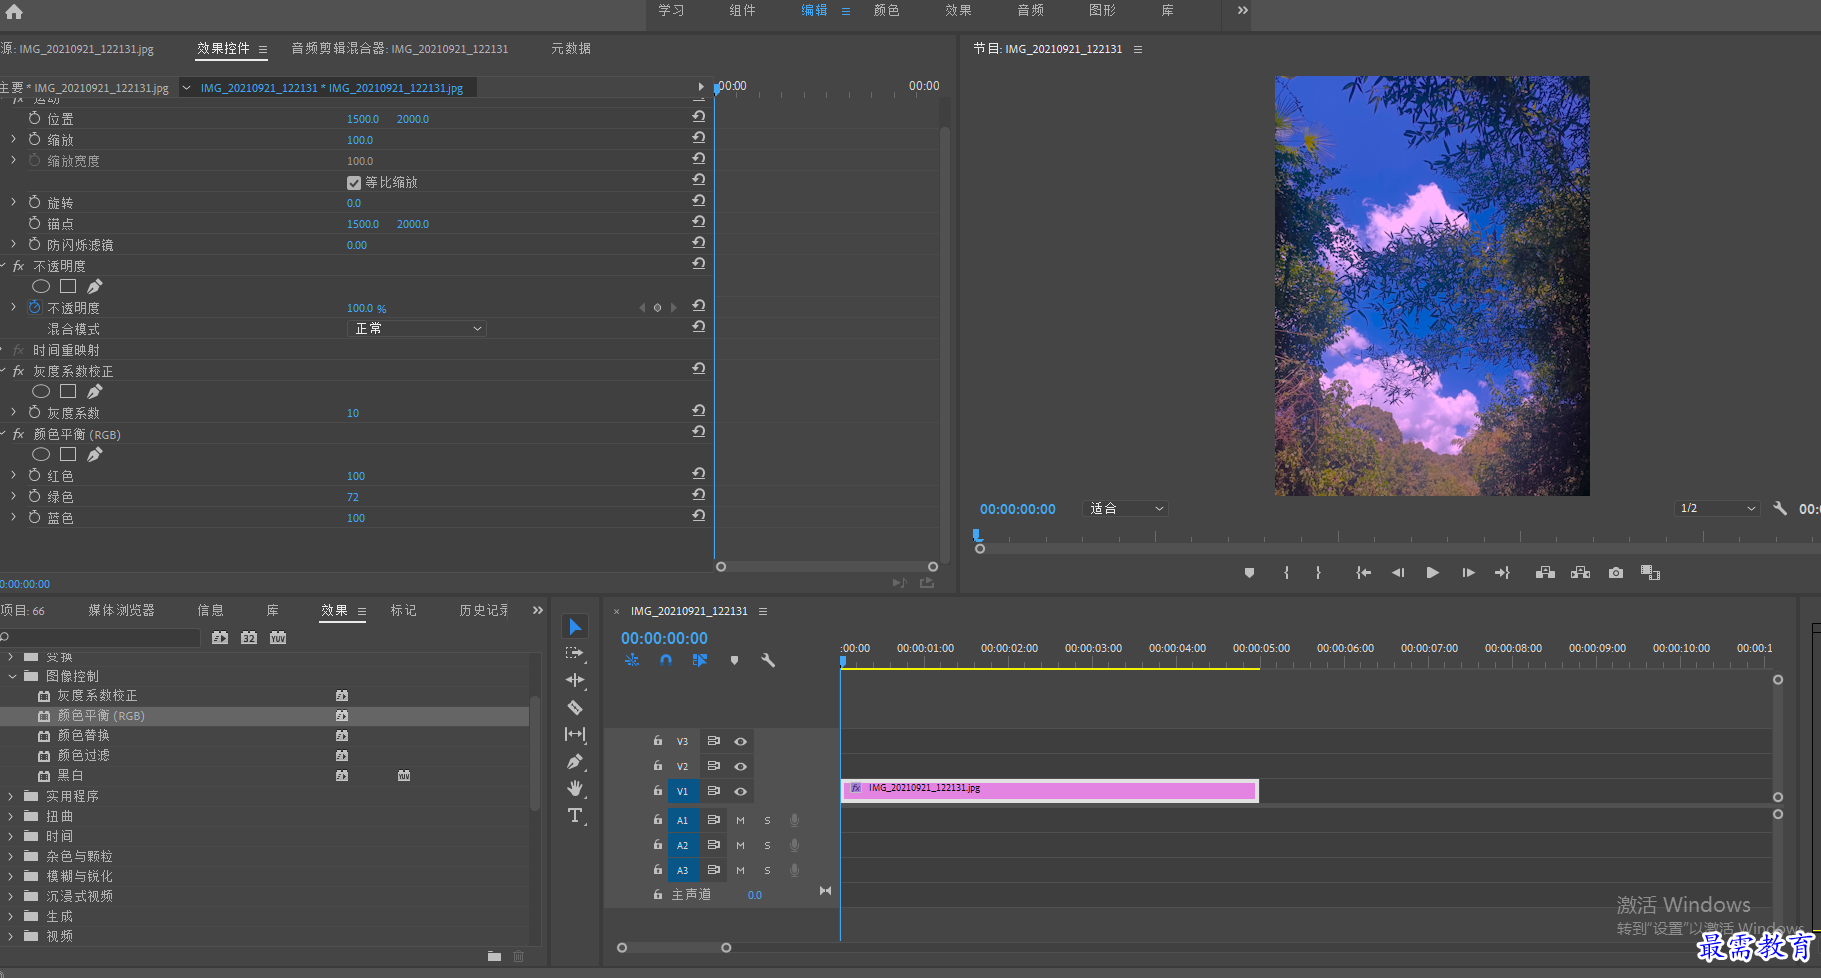The height and width of the screenshot is (978, 1821).
Task: Step forward one frame in program monitor
Action: click(x=1468, y=573)
